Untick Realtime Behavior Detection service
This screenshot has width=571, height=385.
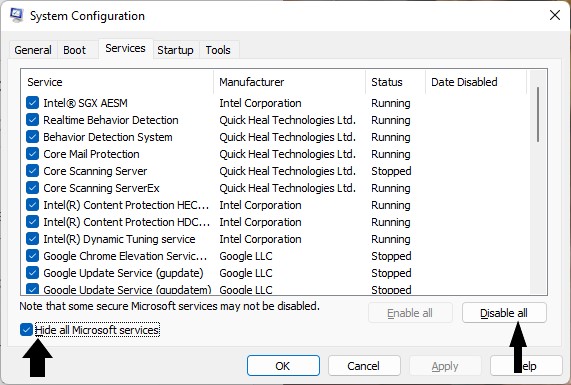[x=32, y=120]
